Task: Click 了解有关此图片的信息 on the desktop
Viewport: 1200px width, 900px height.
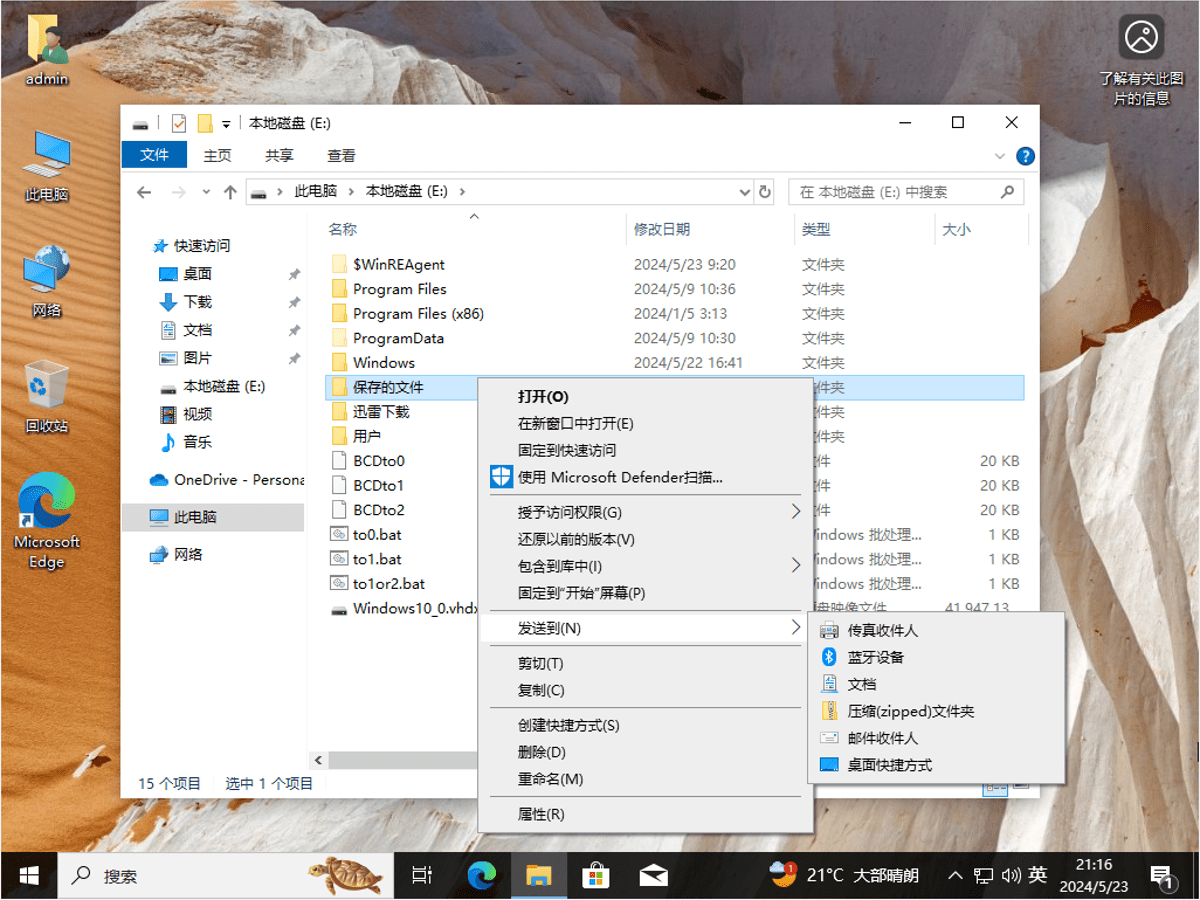Action: [x=1142, y=38]
